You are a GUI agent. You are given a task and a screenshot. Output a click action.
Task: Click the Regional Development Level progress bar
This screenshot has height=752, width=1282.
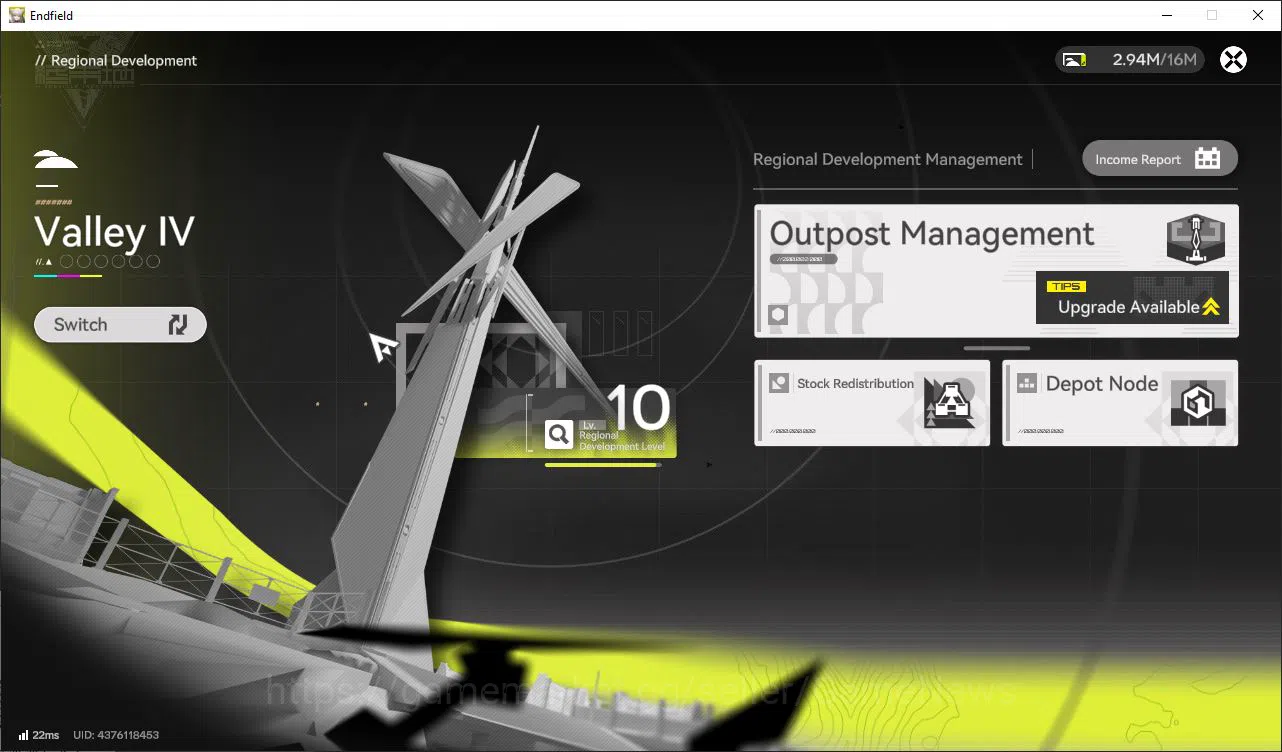(x=603, y=465)
